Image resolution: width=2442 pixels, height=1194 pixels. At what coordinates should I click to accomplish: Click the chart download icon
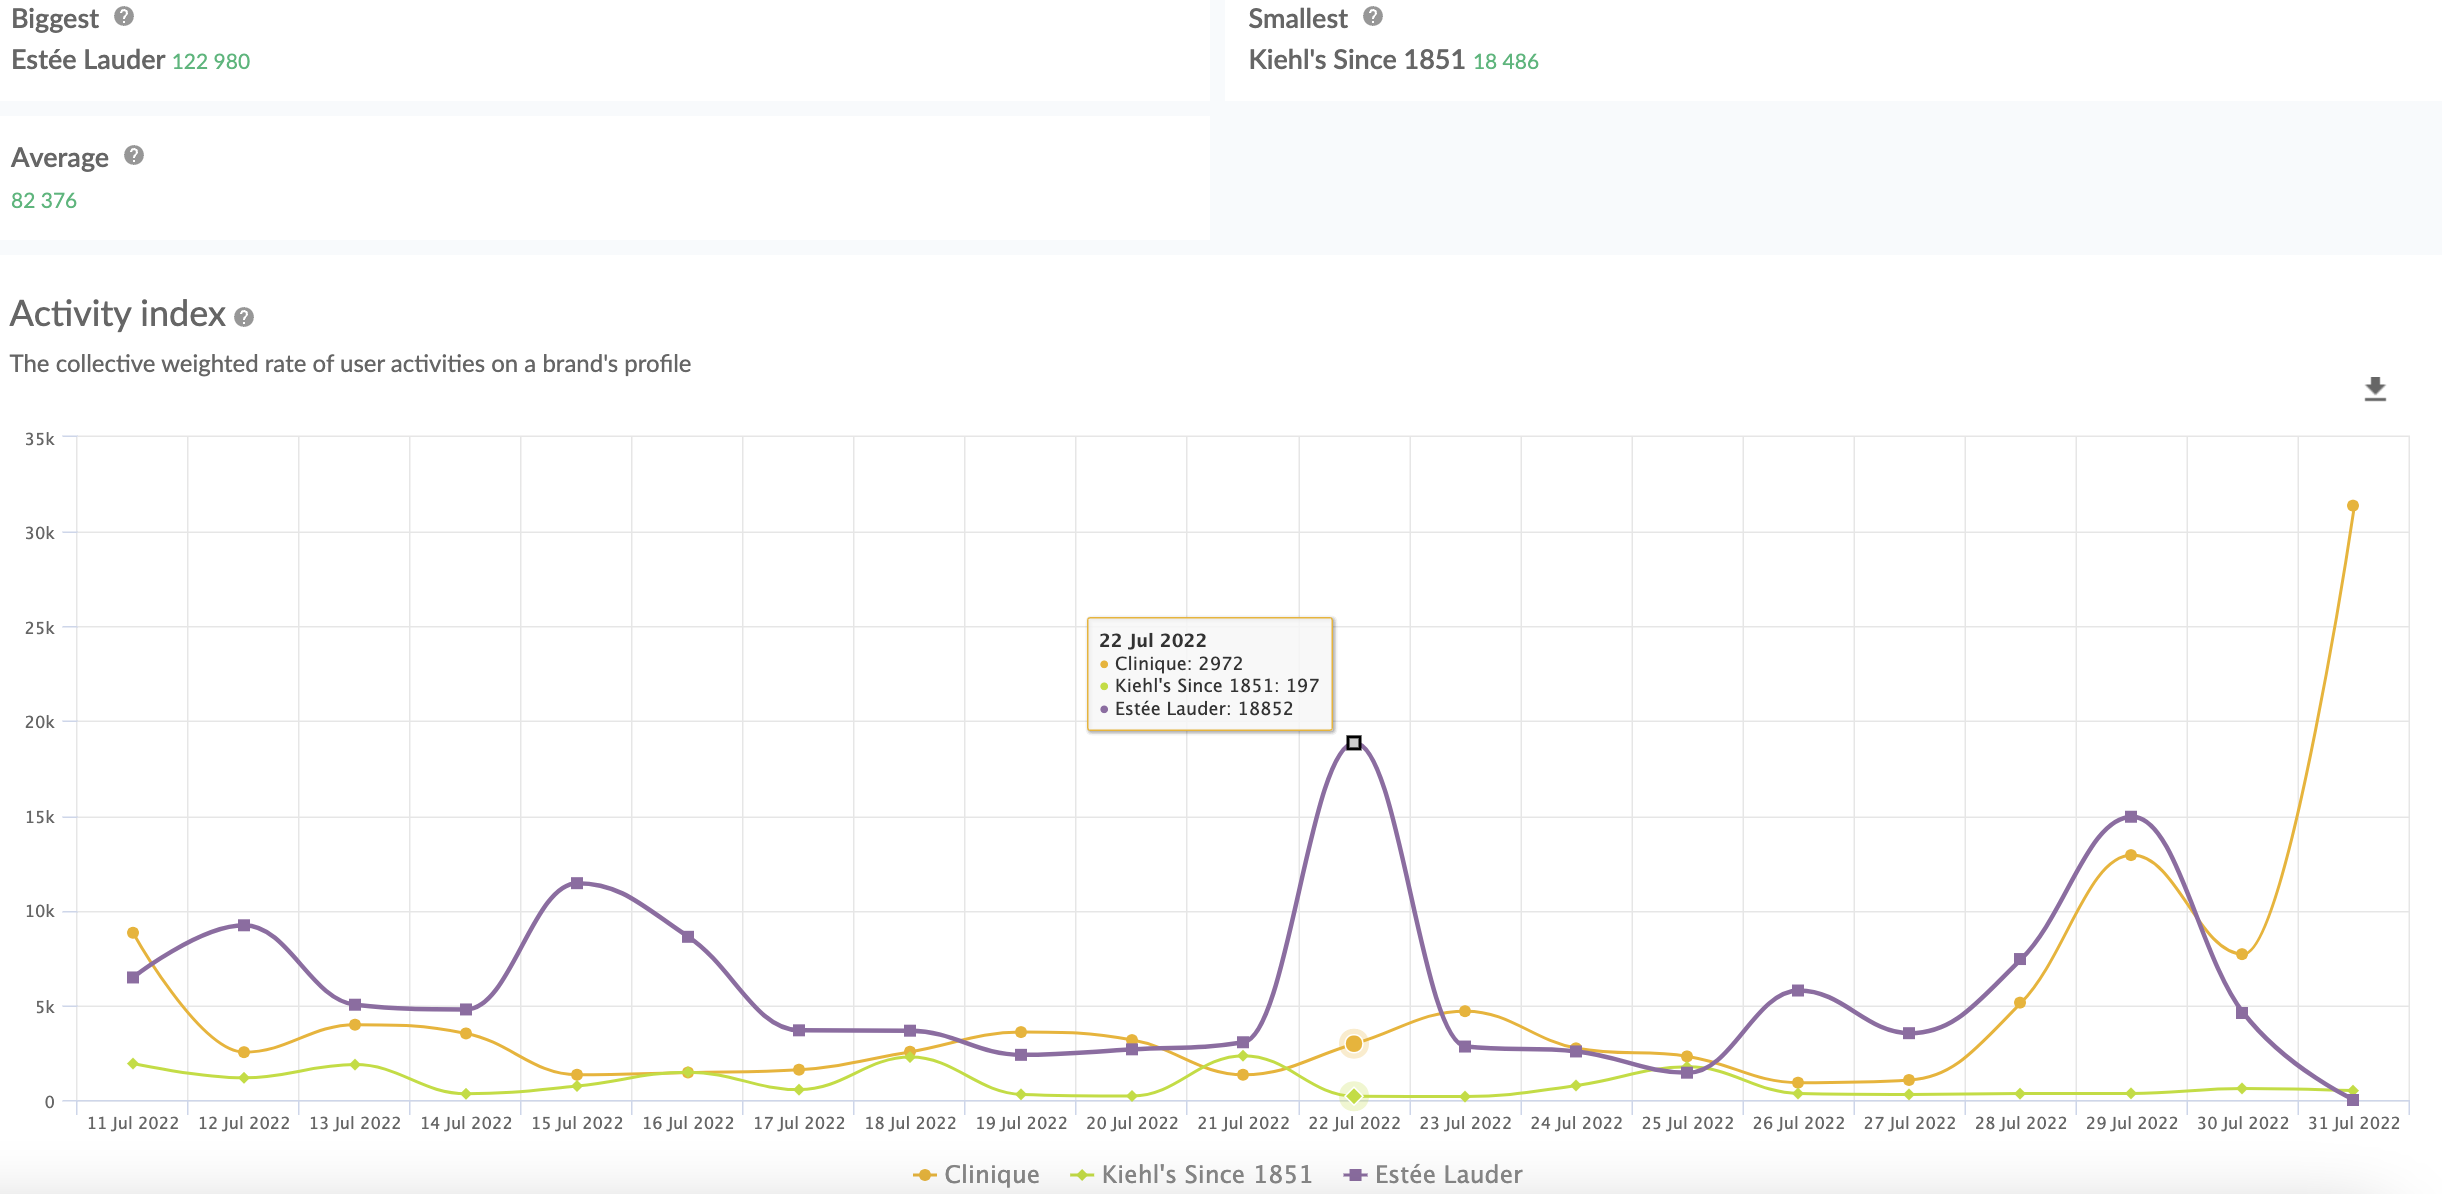pos(2375,389)
